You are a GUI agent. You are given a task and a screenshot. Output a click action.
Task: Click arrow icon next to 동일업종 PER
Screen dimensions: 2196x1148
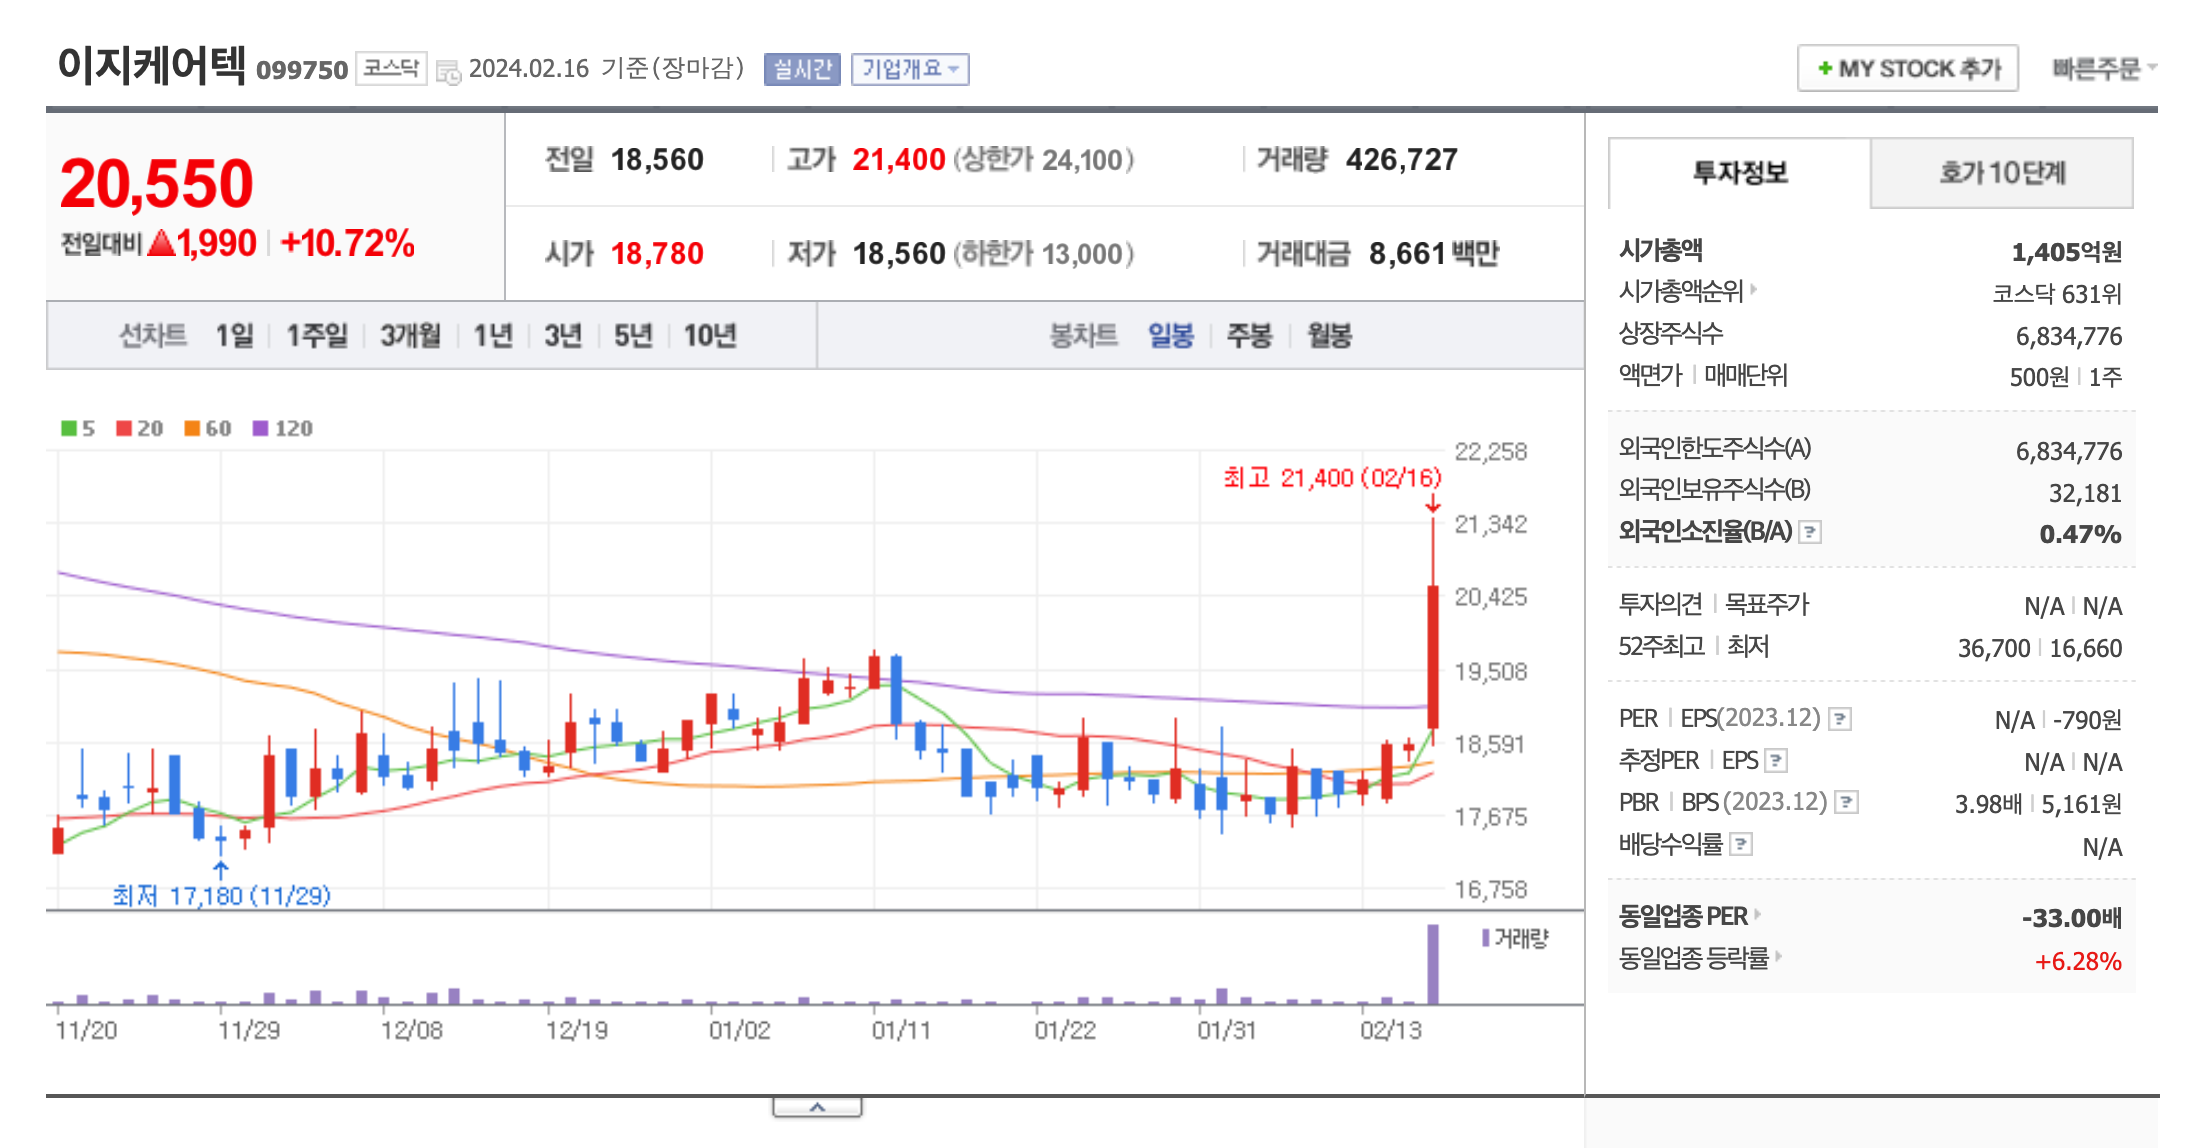coord(1758,914)
